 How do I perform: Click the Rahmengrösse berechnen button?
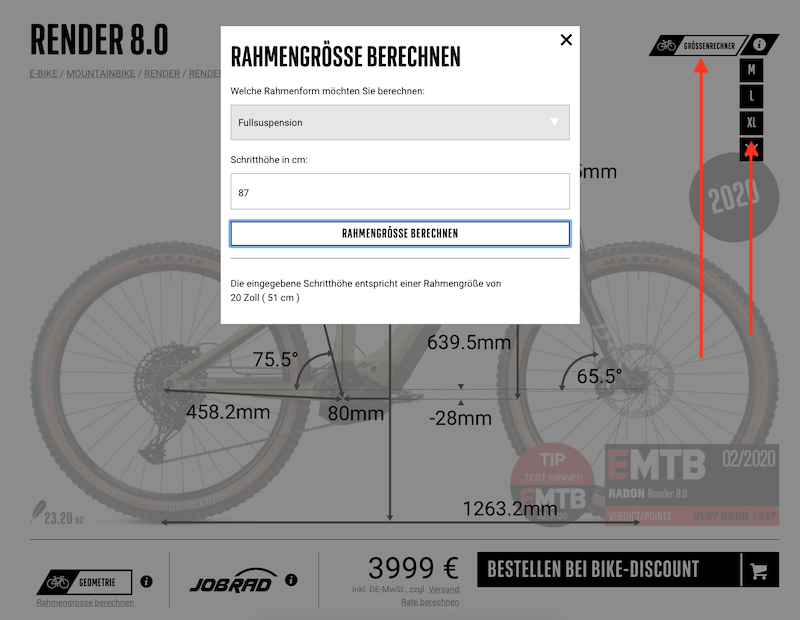(x=400, y=234)
